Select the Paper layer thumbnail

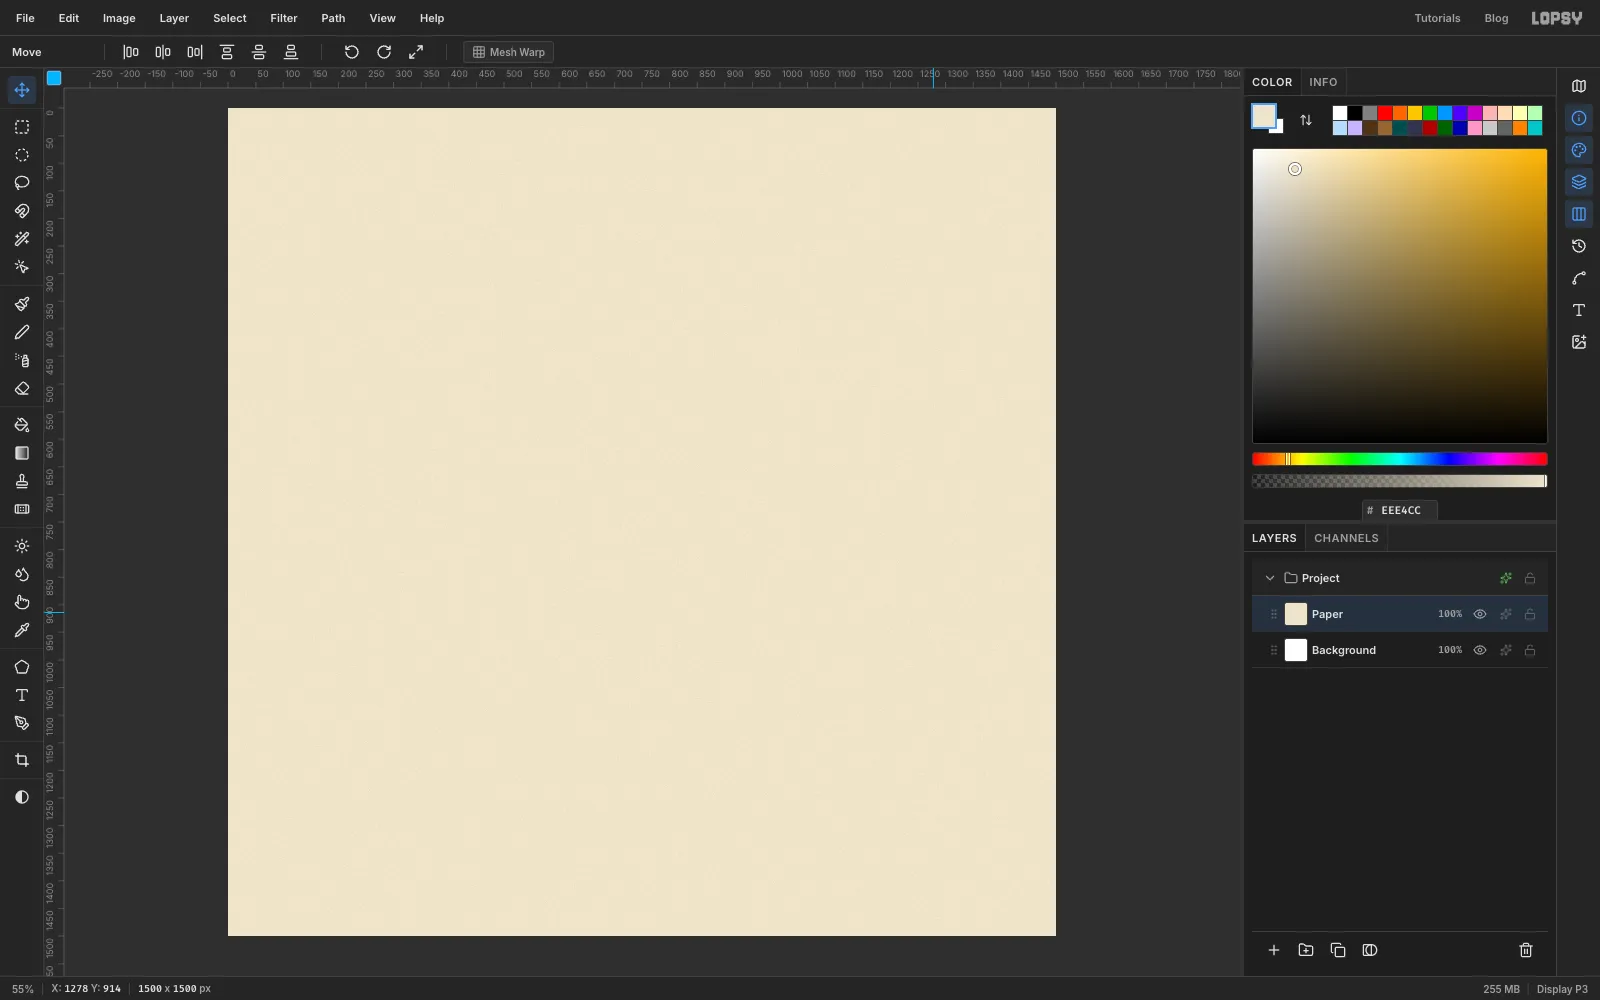click(x=1296, y=614)
